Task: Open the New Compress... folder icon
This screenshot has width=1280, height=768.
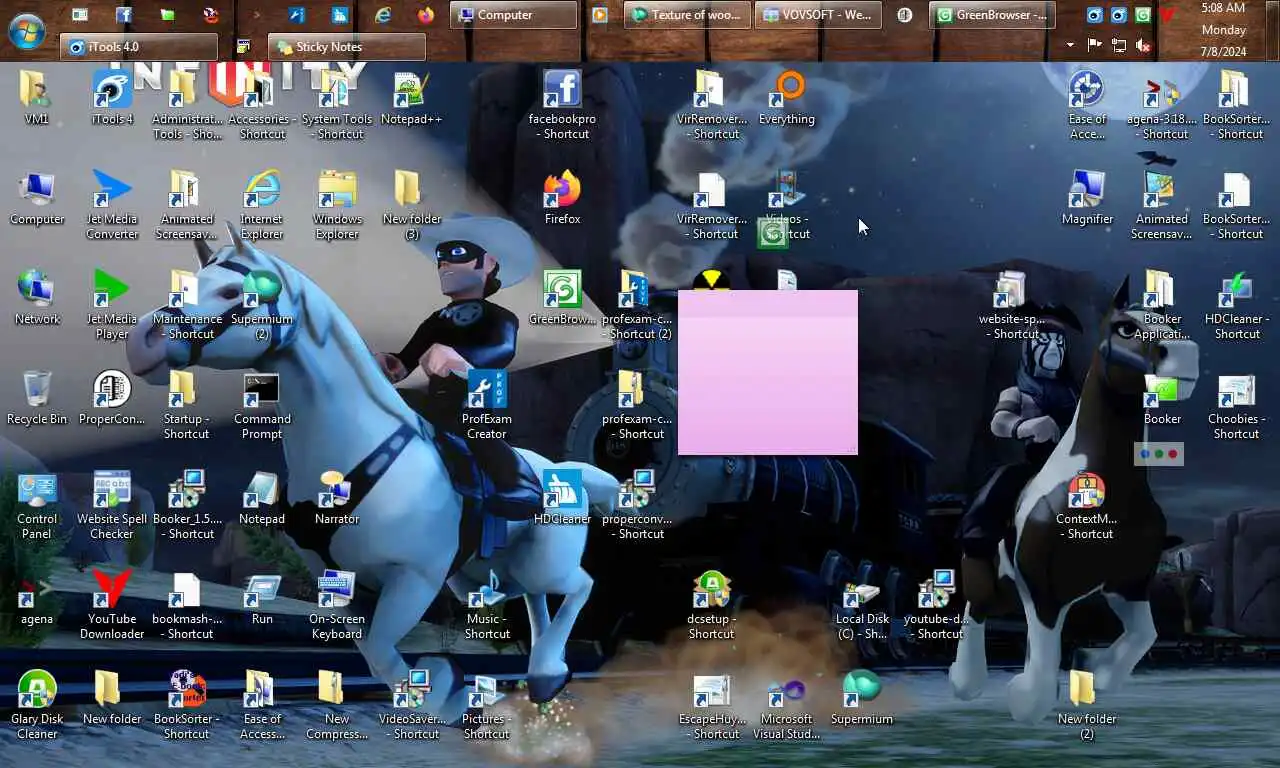Action: (337, 705)
